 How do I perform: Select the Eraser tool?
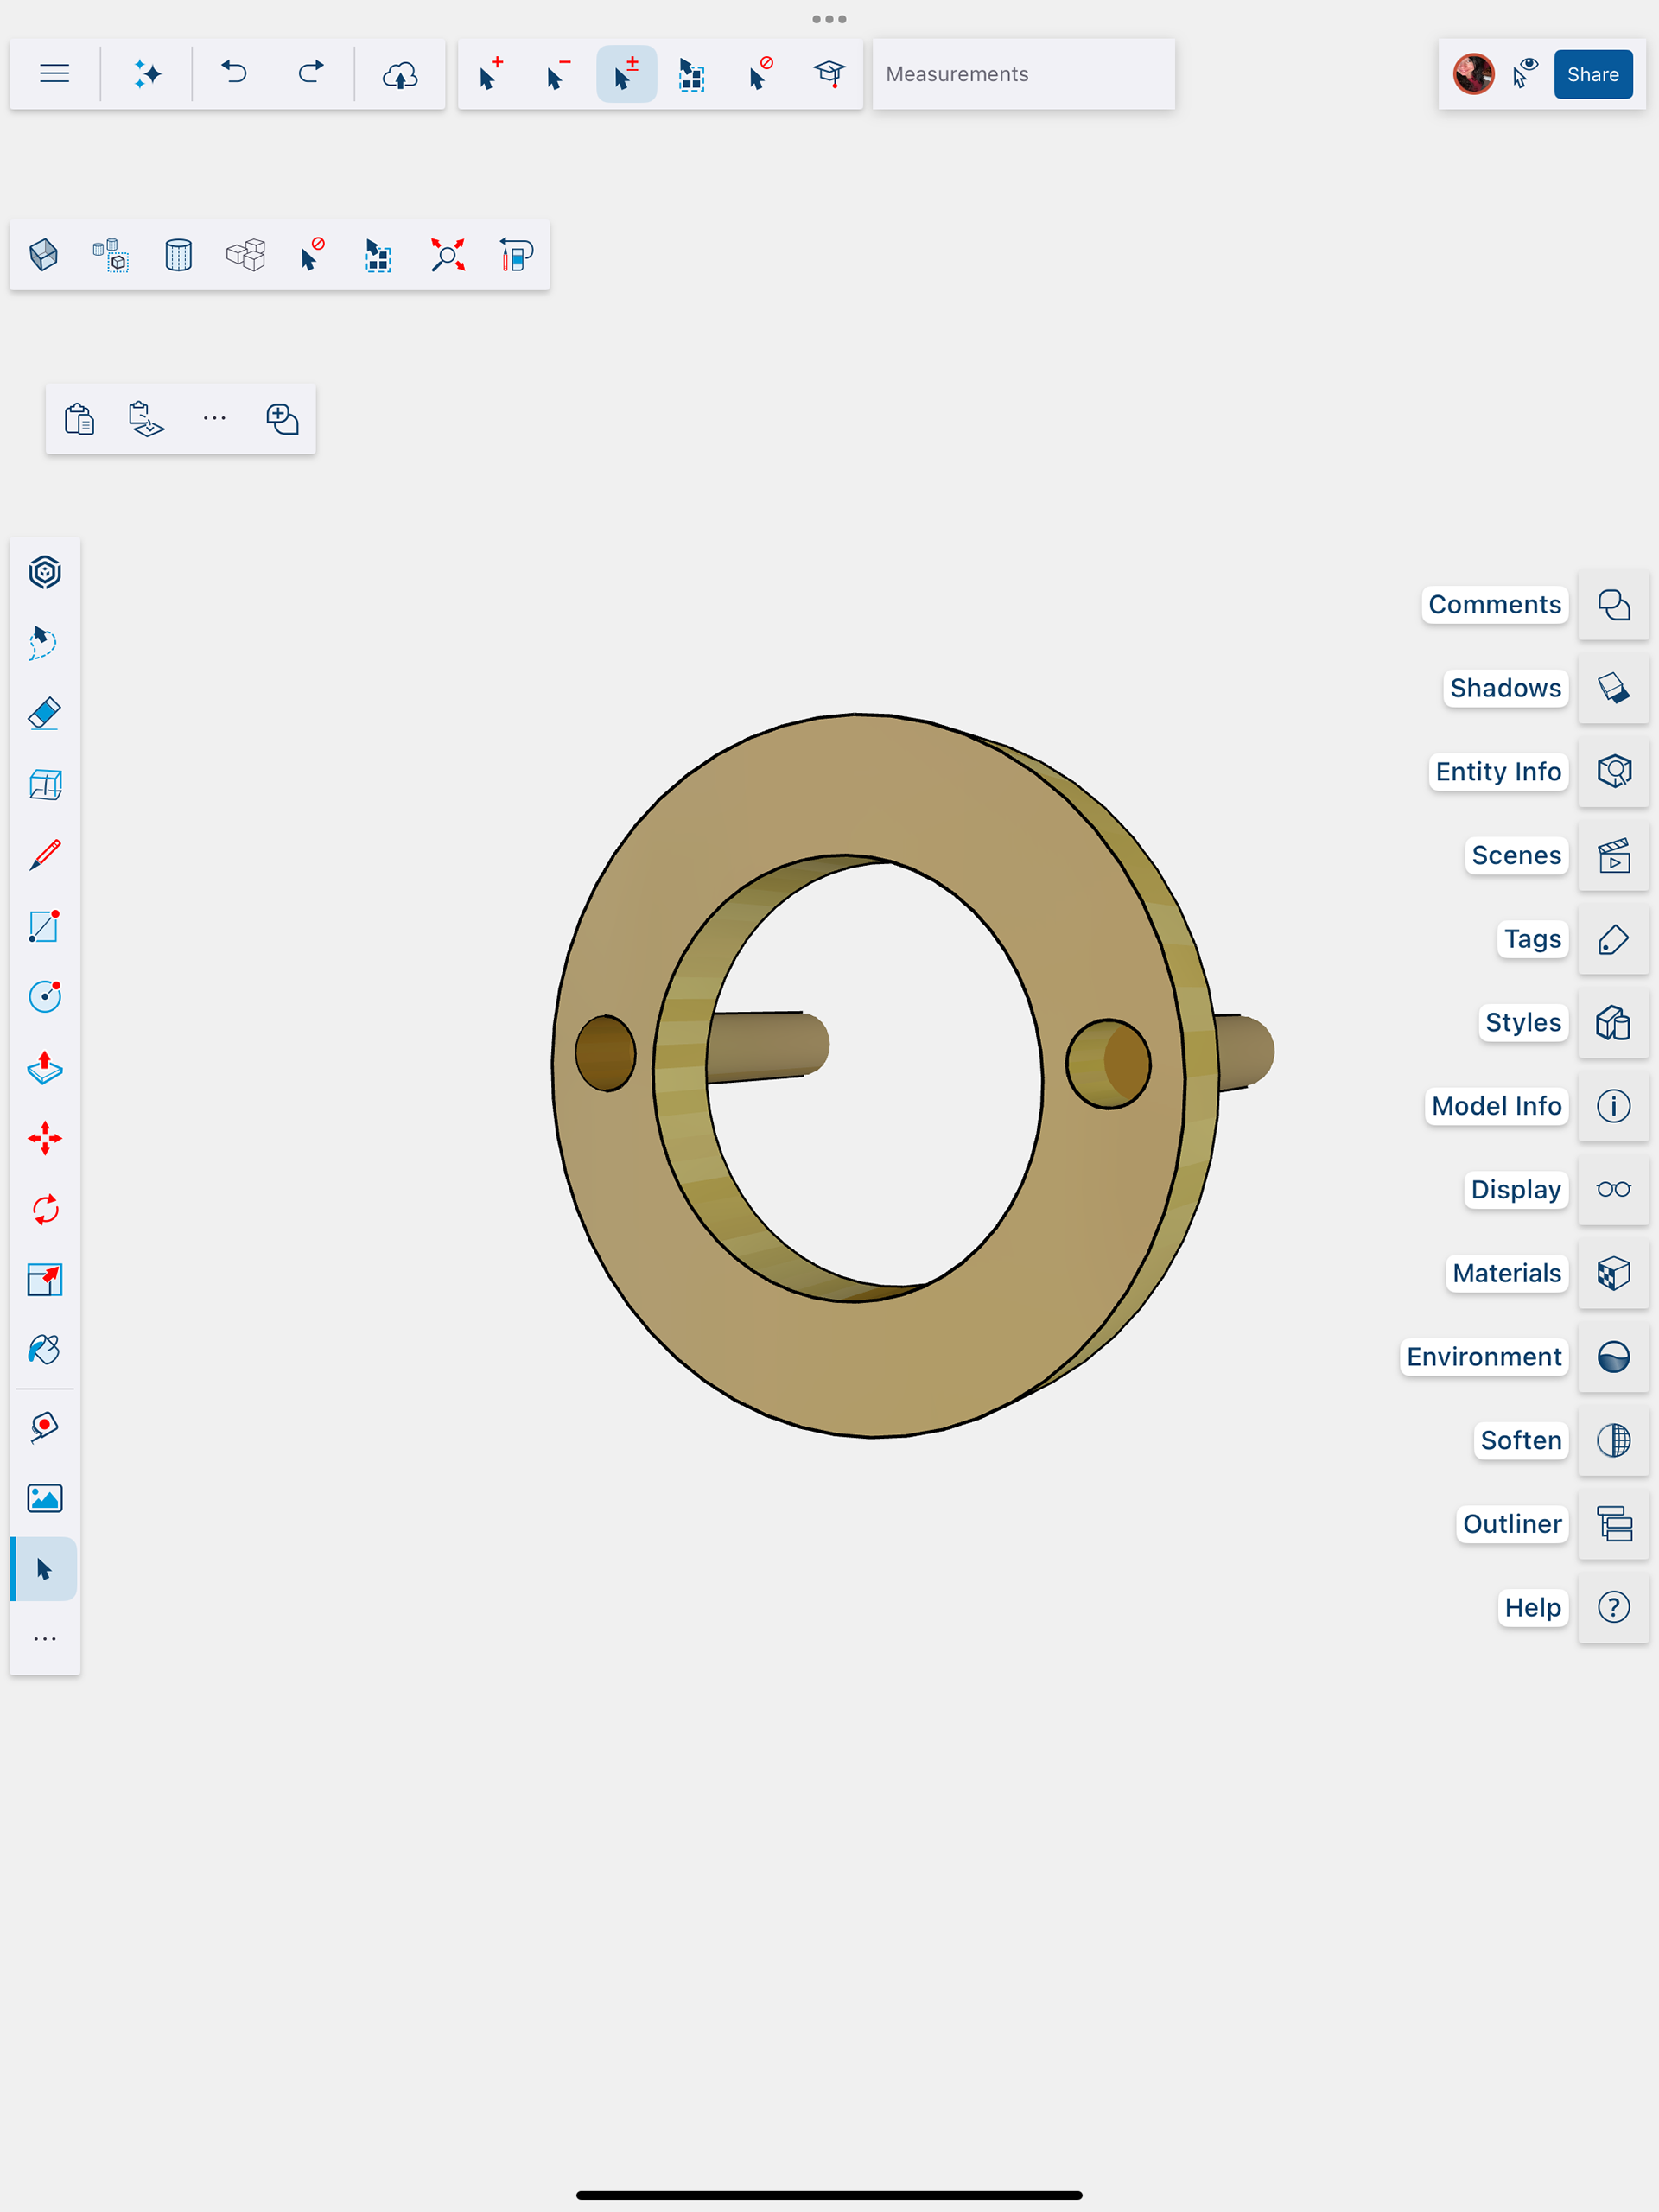[45, 714]
